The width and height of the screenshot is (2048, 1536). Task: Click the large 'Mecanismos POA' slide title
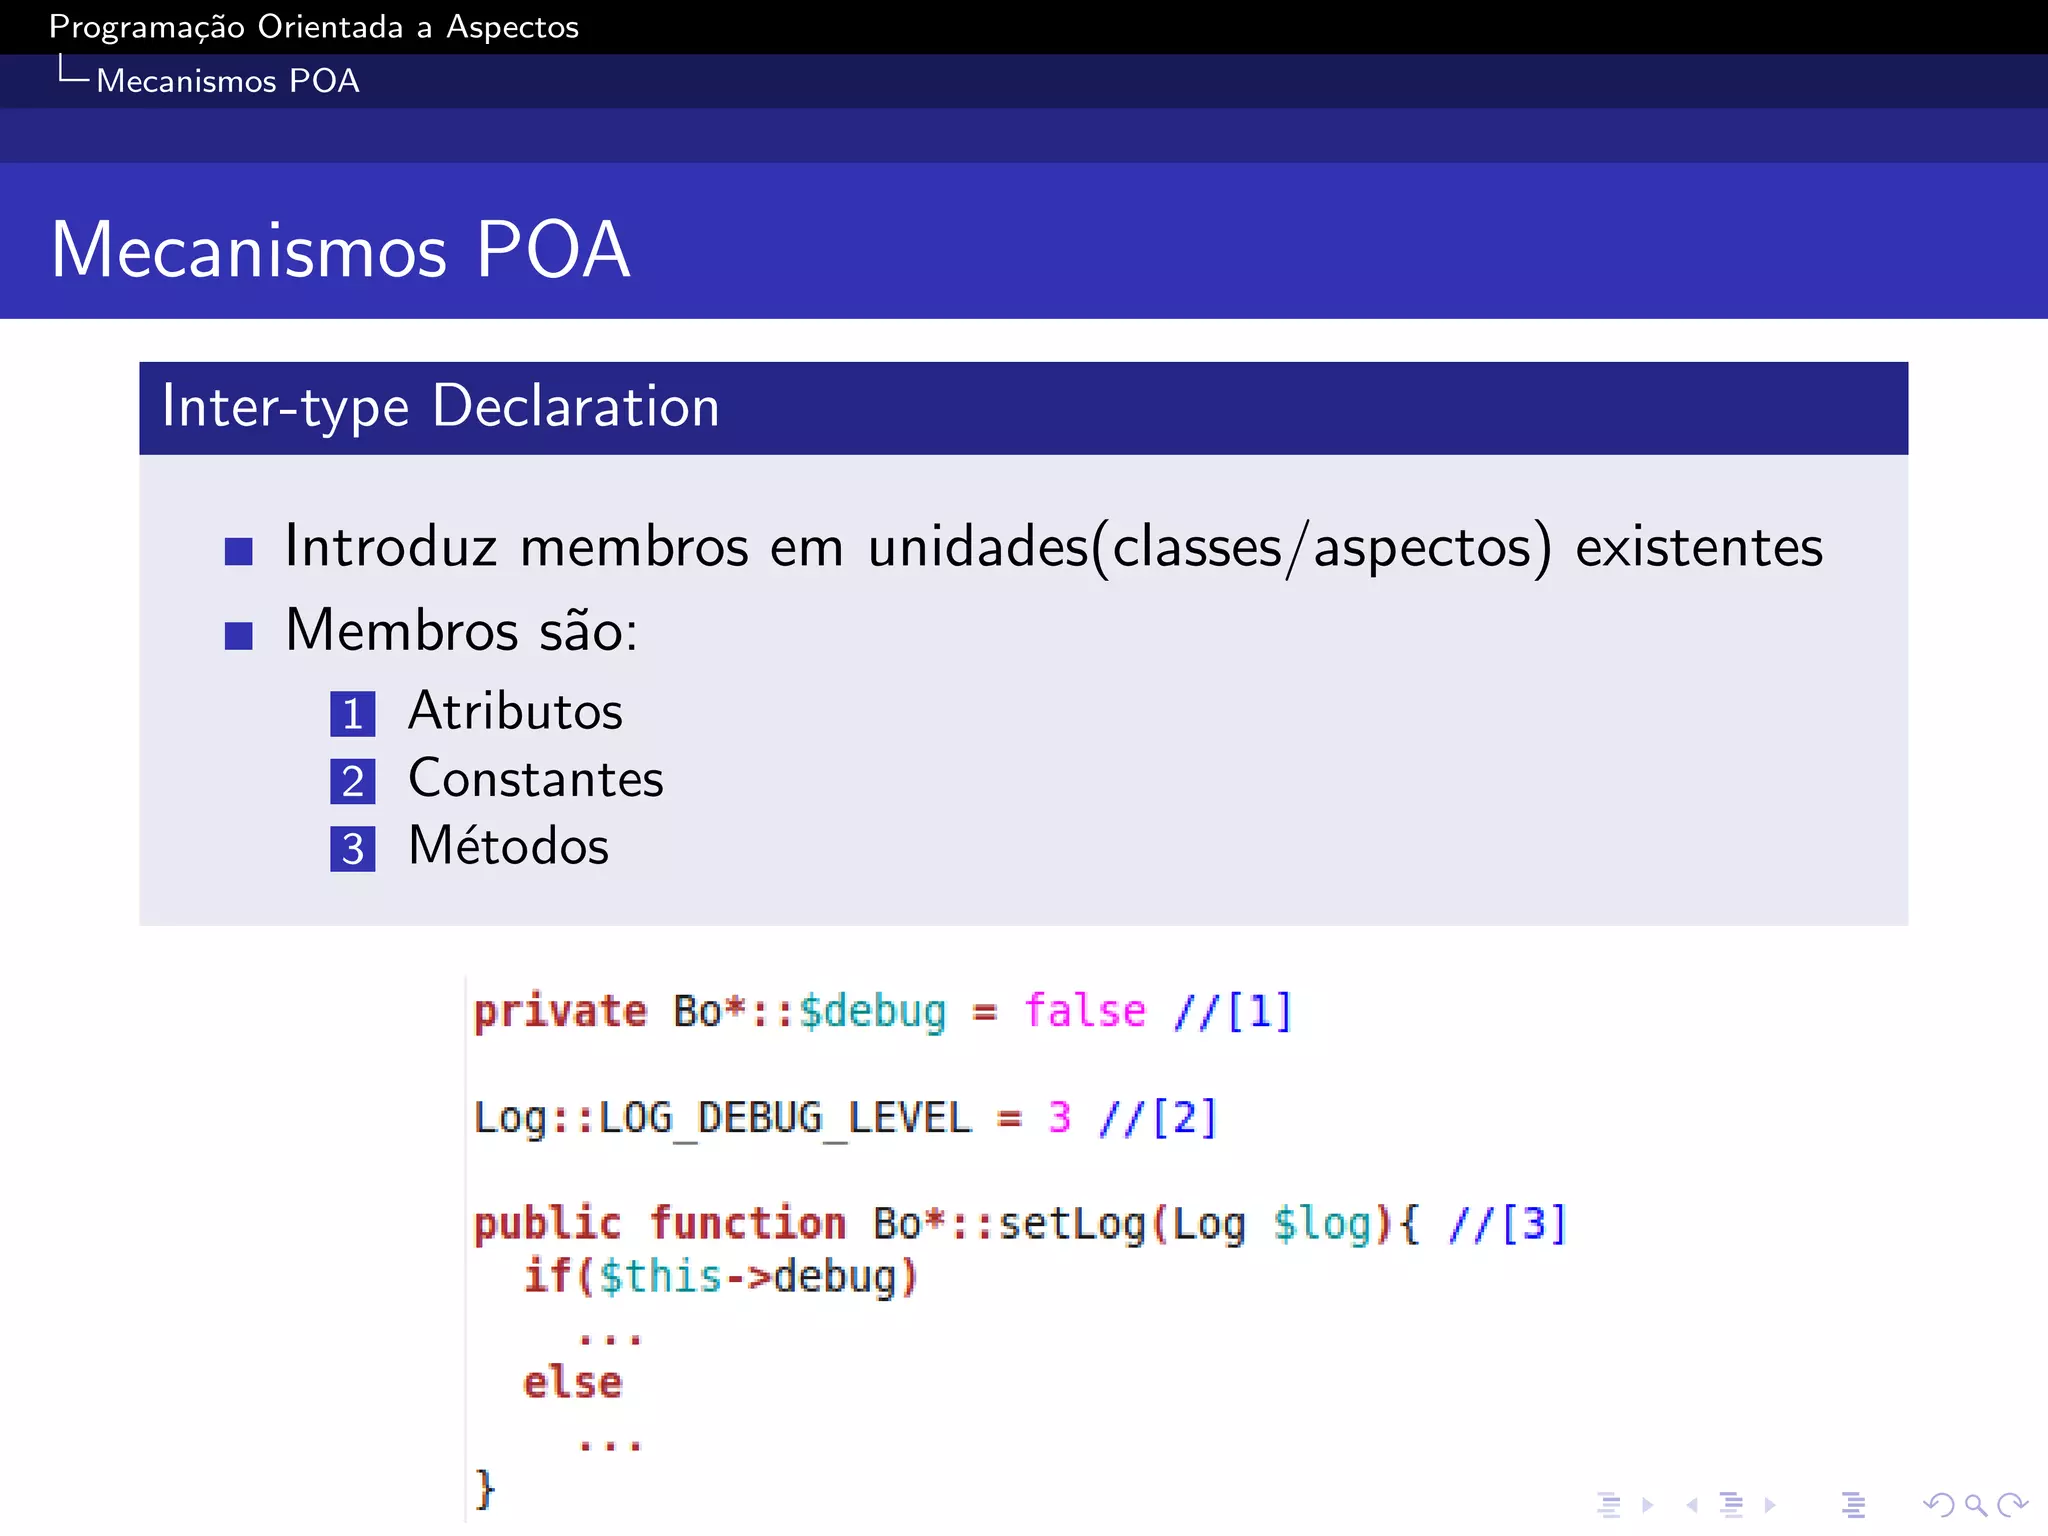tap(341, 249)
